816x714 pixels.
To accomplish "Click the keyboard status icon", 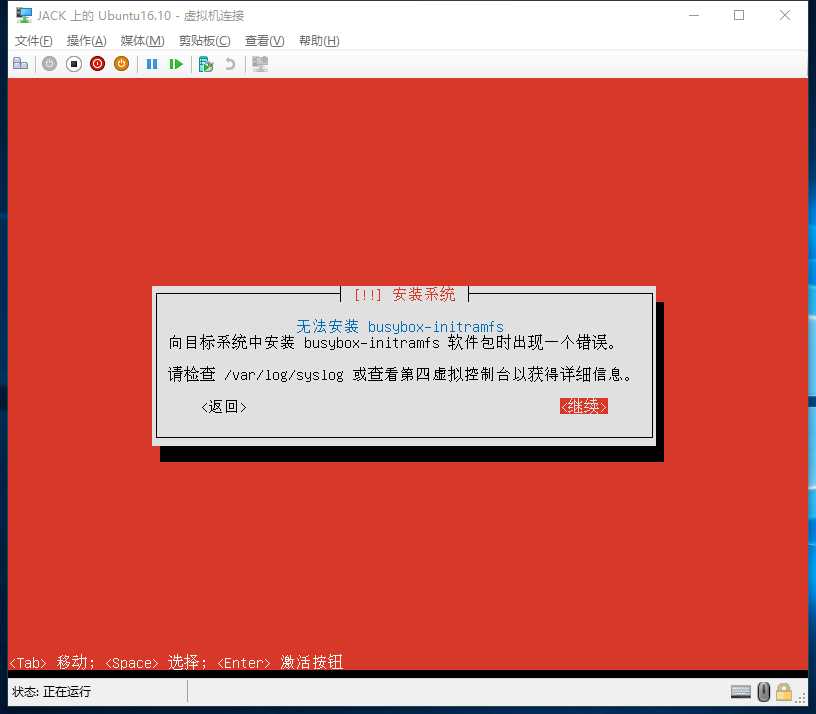I will point(741,691).
